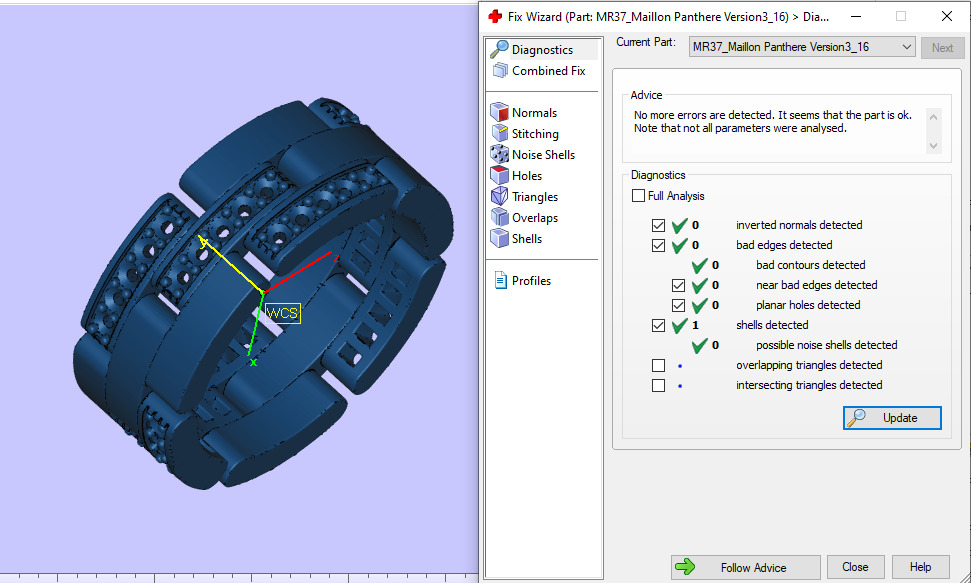This screenshot has height=583, width=971.
Task: Select Combined Fix in the sidebar
Action: tap(548, 71)
